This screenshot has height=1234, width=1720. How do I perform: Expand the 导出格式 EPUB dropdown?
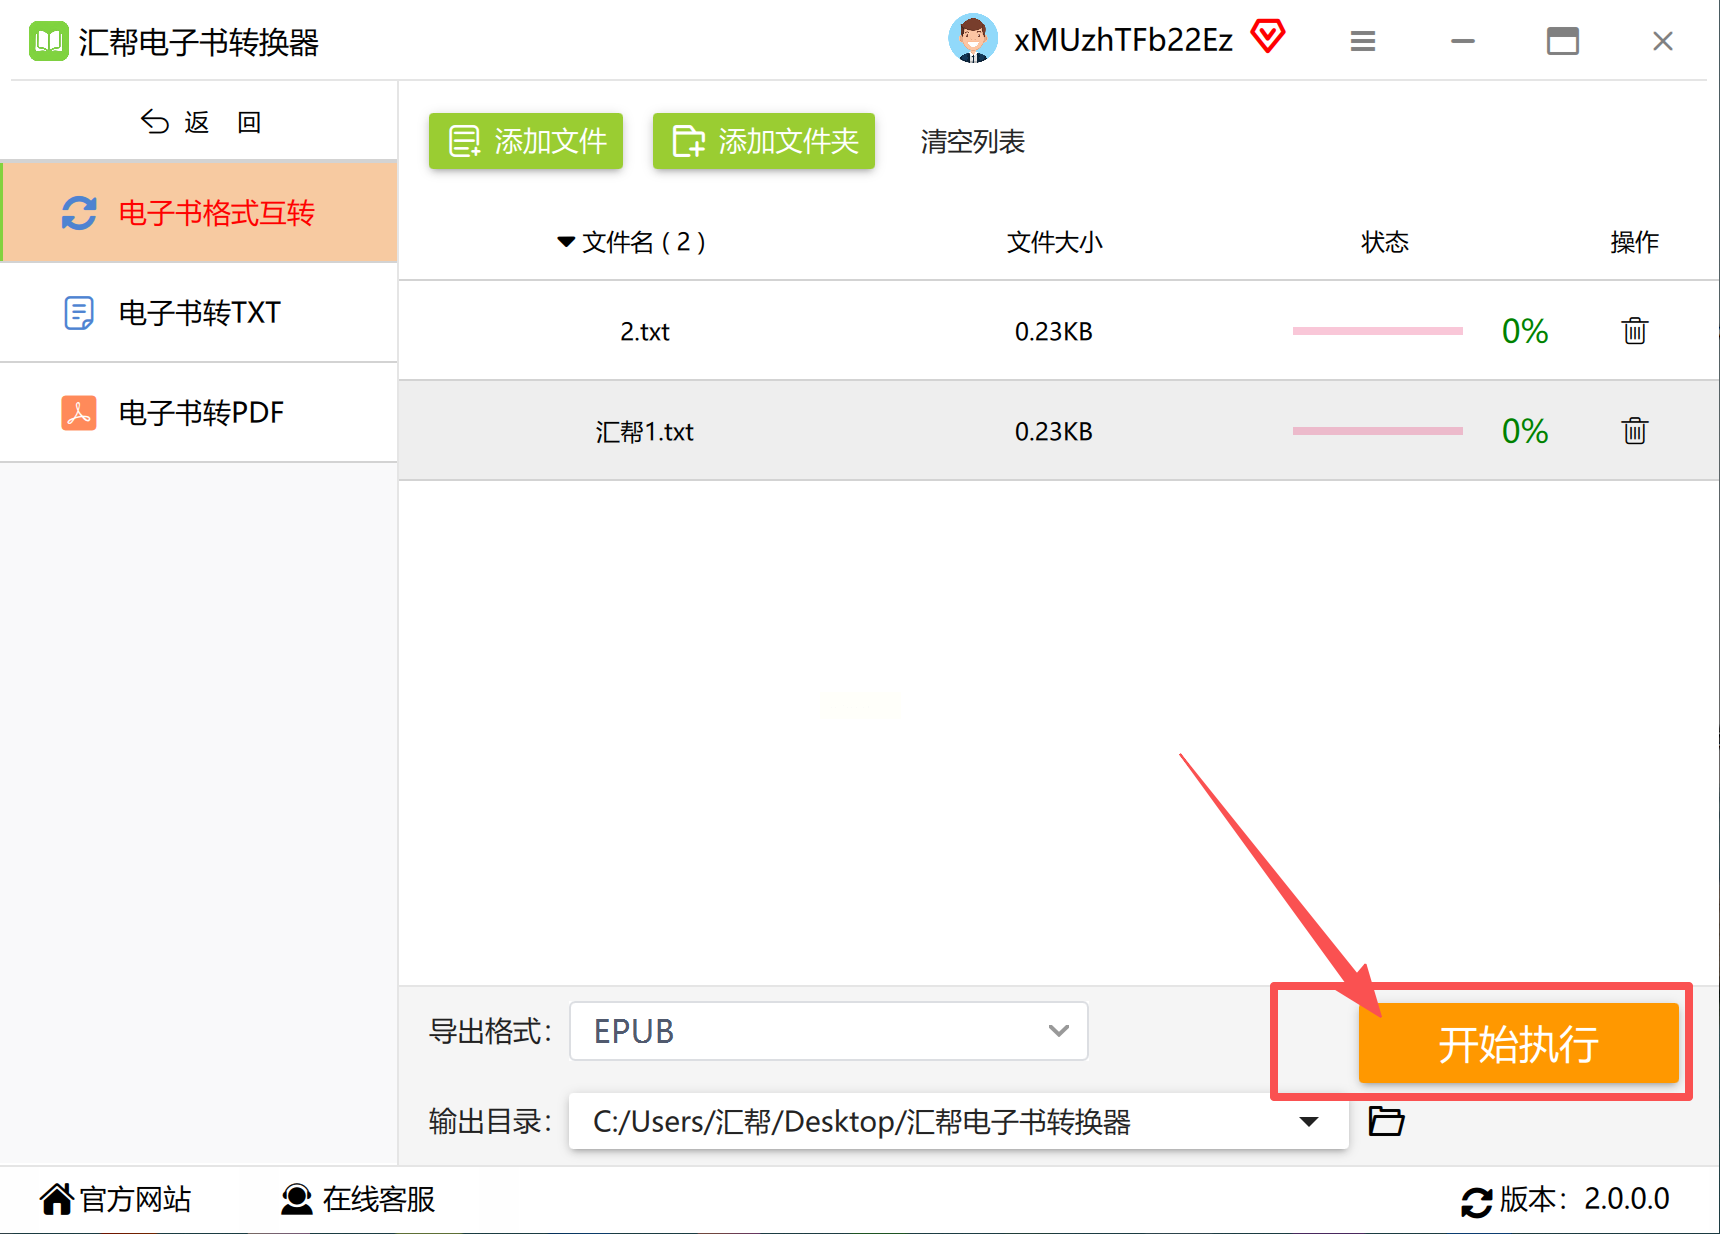tap(828, 1031)
